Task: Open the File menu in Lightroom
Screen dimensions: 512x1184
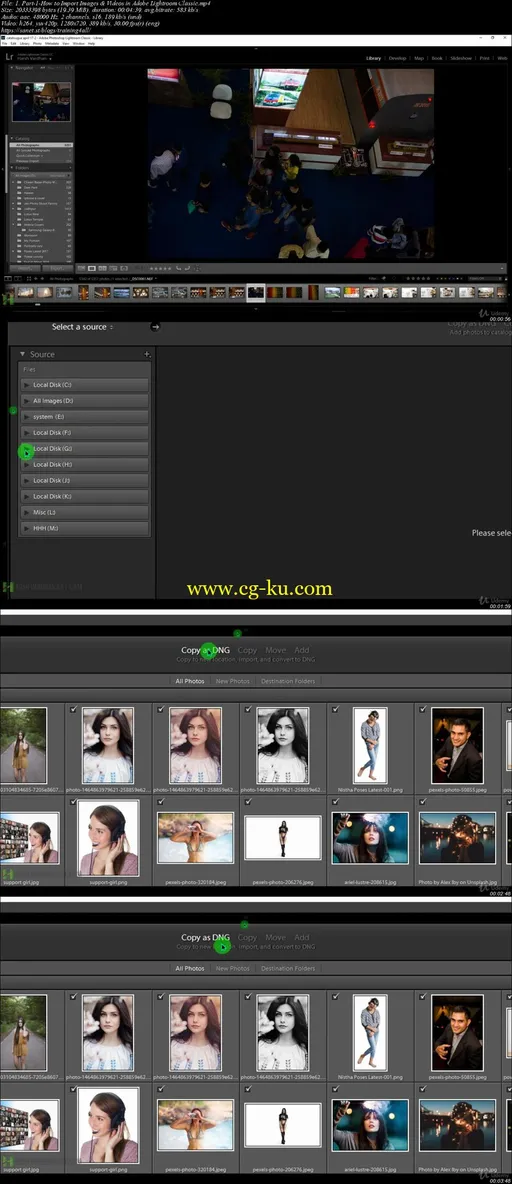Action: click(x=5, y=44)
